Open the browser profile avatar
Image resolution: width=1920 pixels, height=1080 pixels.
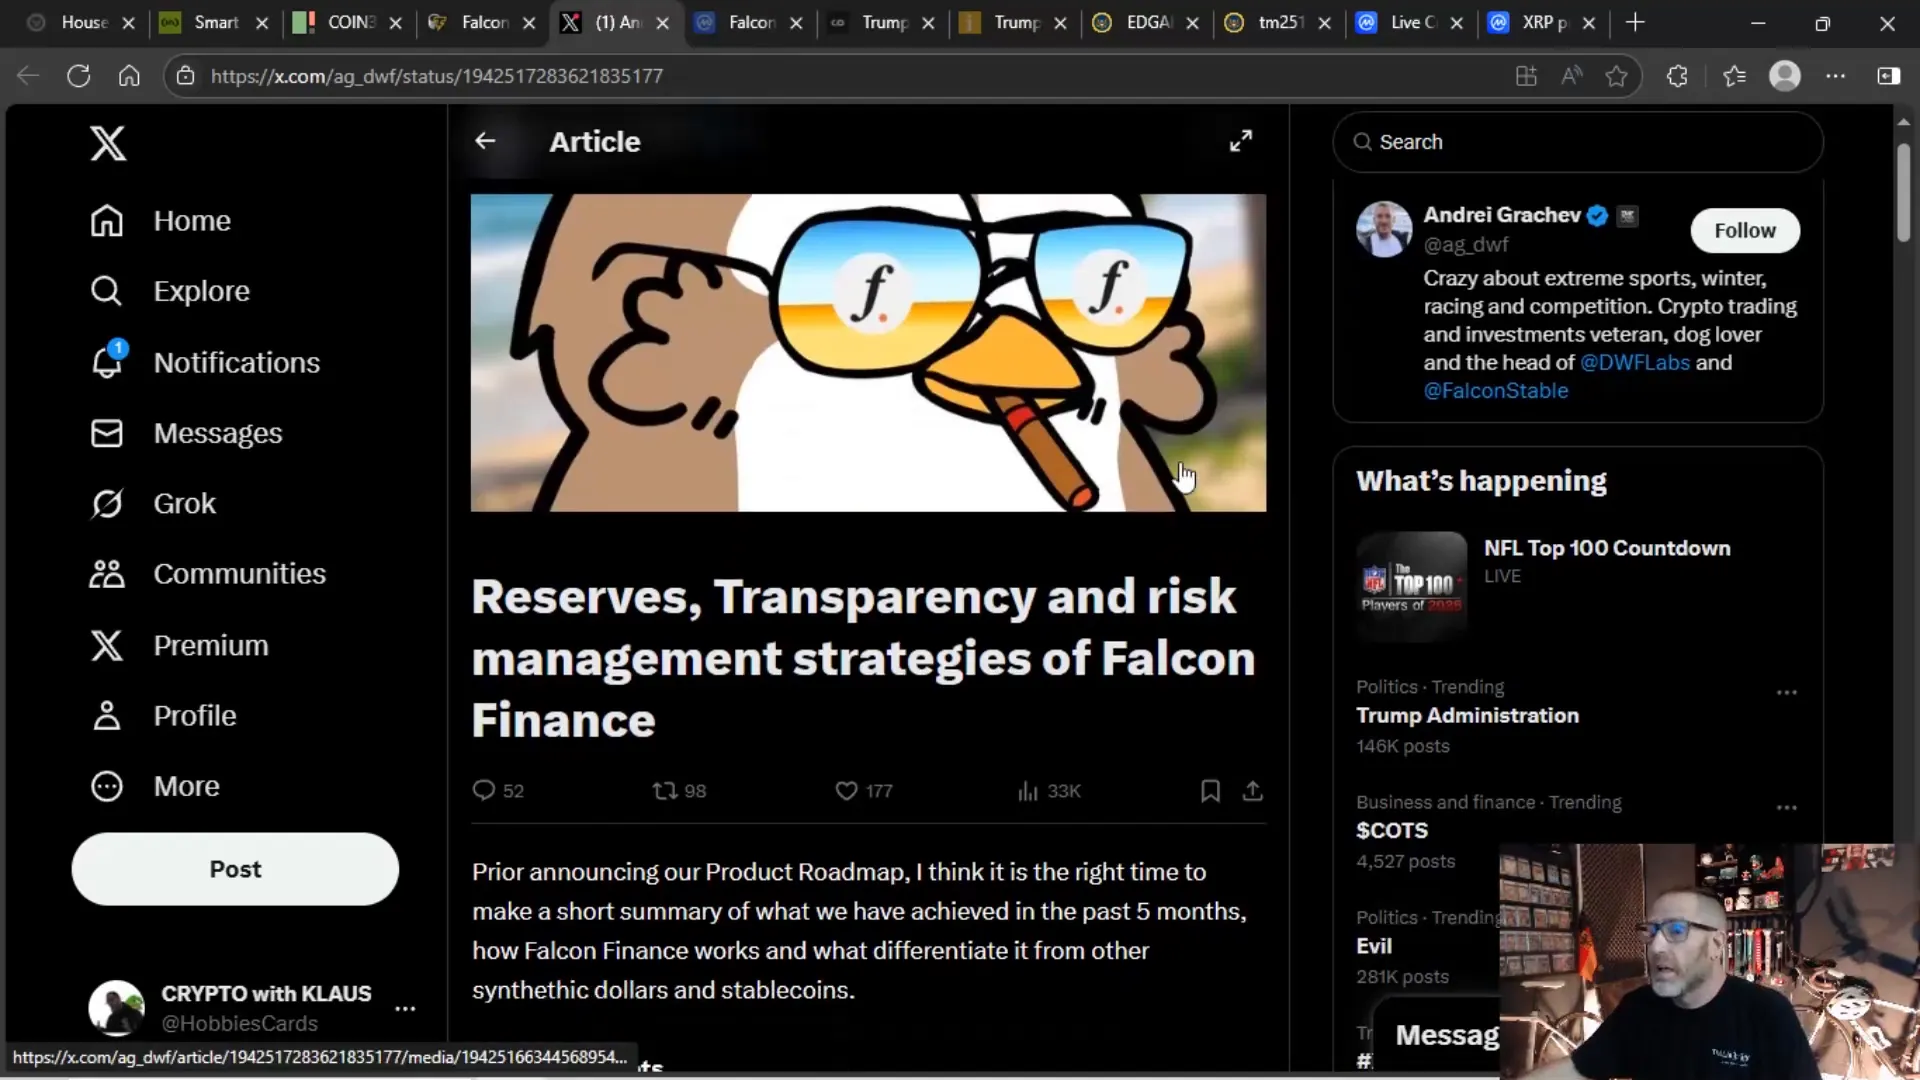(x=1785, y=76)
